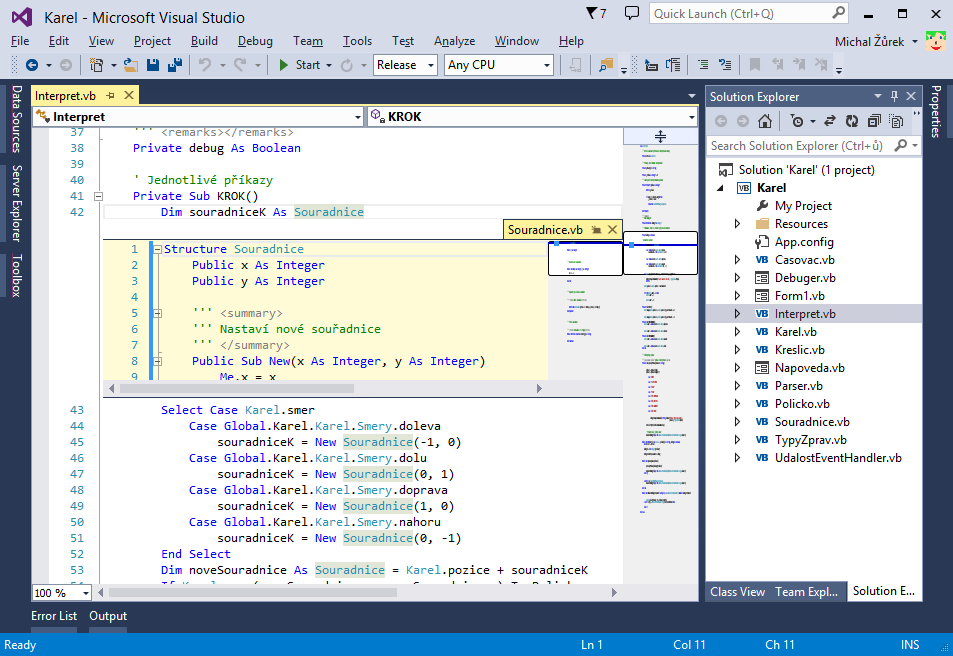Screen dimensions: 953x656
Task: Select the Navigate Backward arrow icon
Action: click(32, 65)
